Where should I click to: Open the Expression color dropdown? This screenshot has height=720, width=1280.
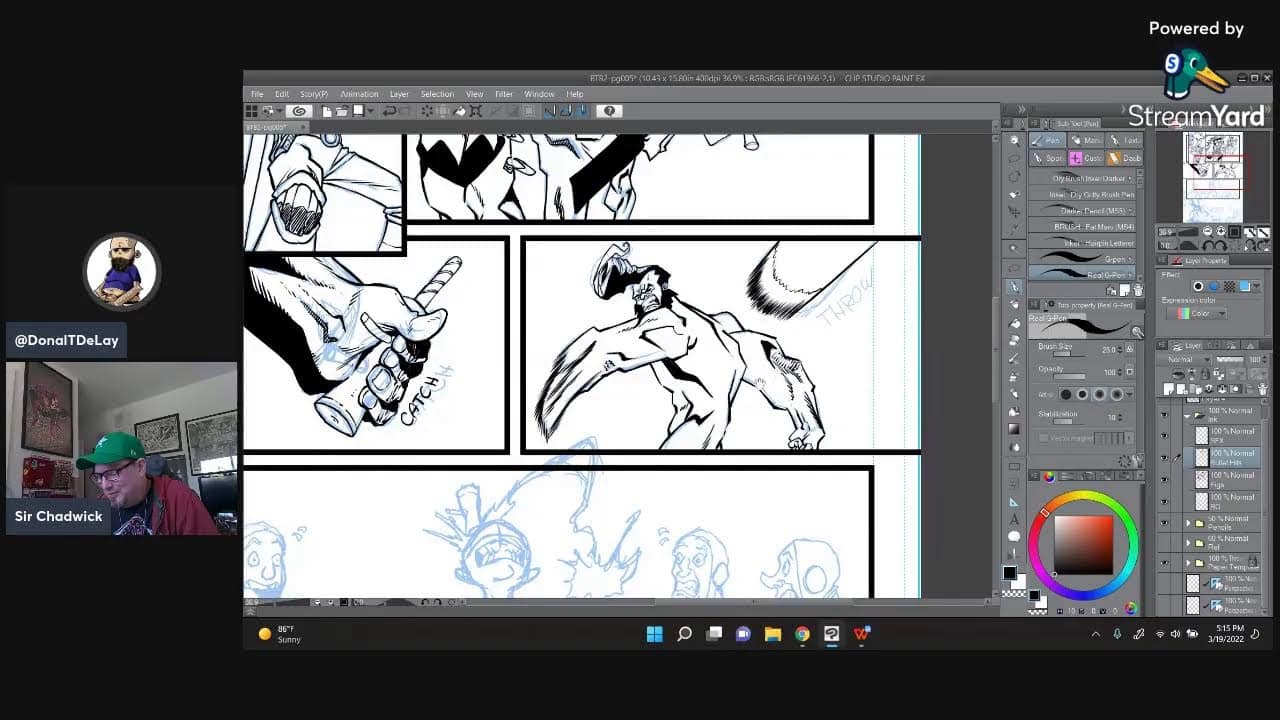pos(1201,313)
